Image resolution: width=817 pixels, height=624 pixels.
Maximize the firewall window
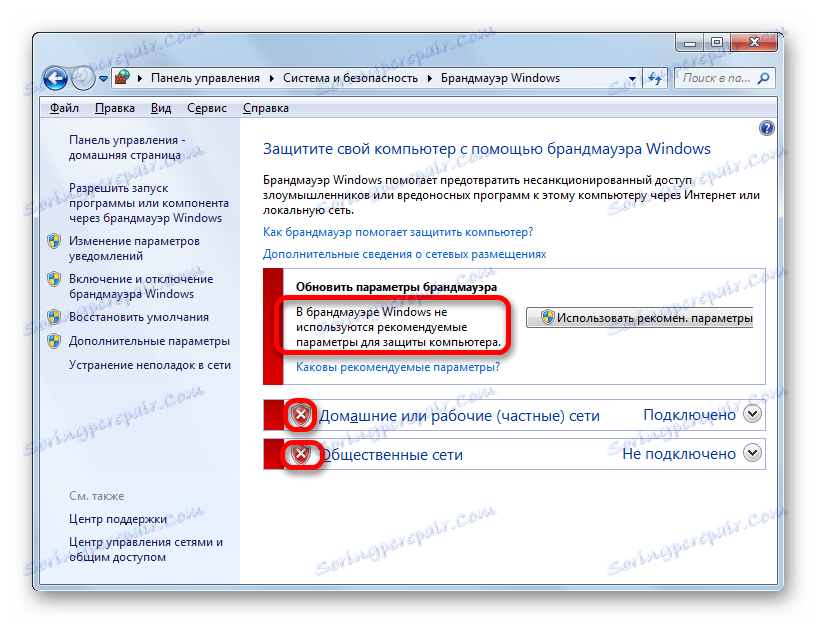(x=717, y=42)
